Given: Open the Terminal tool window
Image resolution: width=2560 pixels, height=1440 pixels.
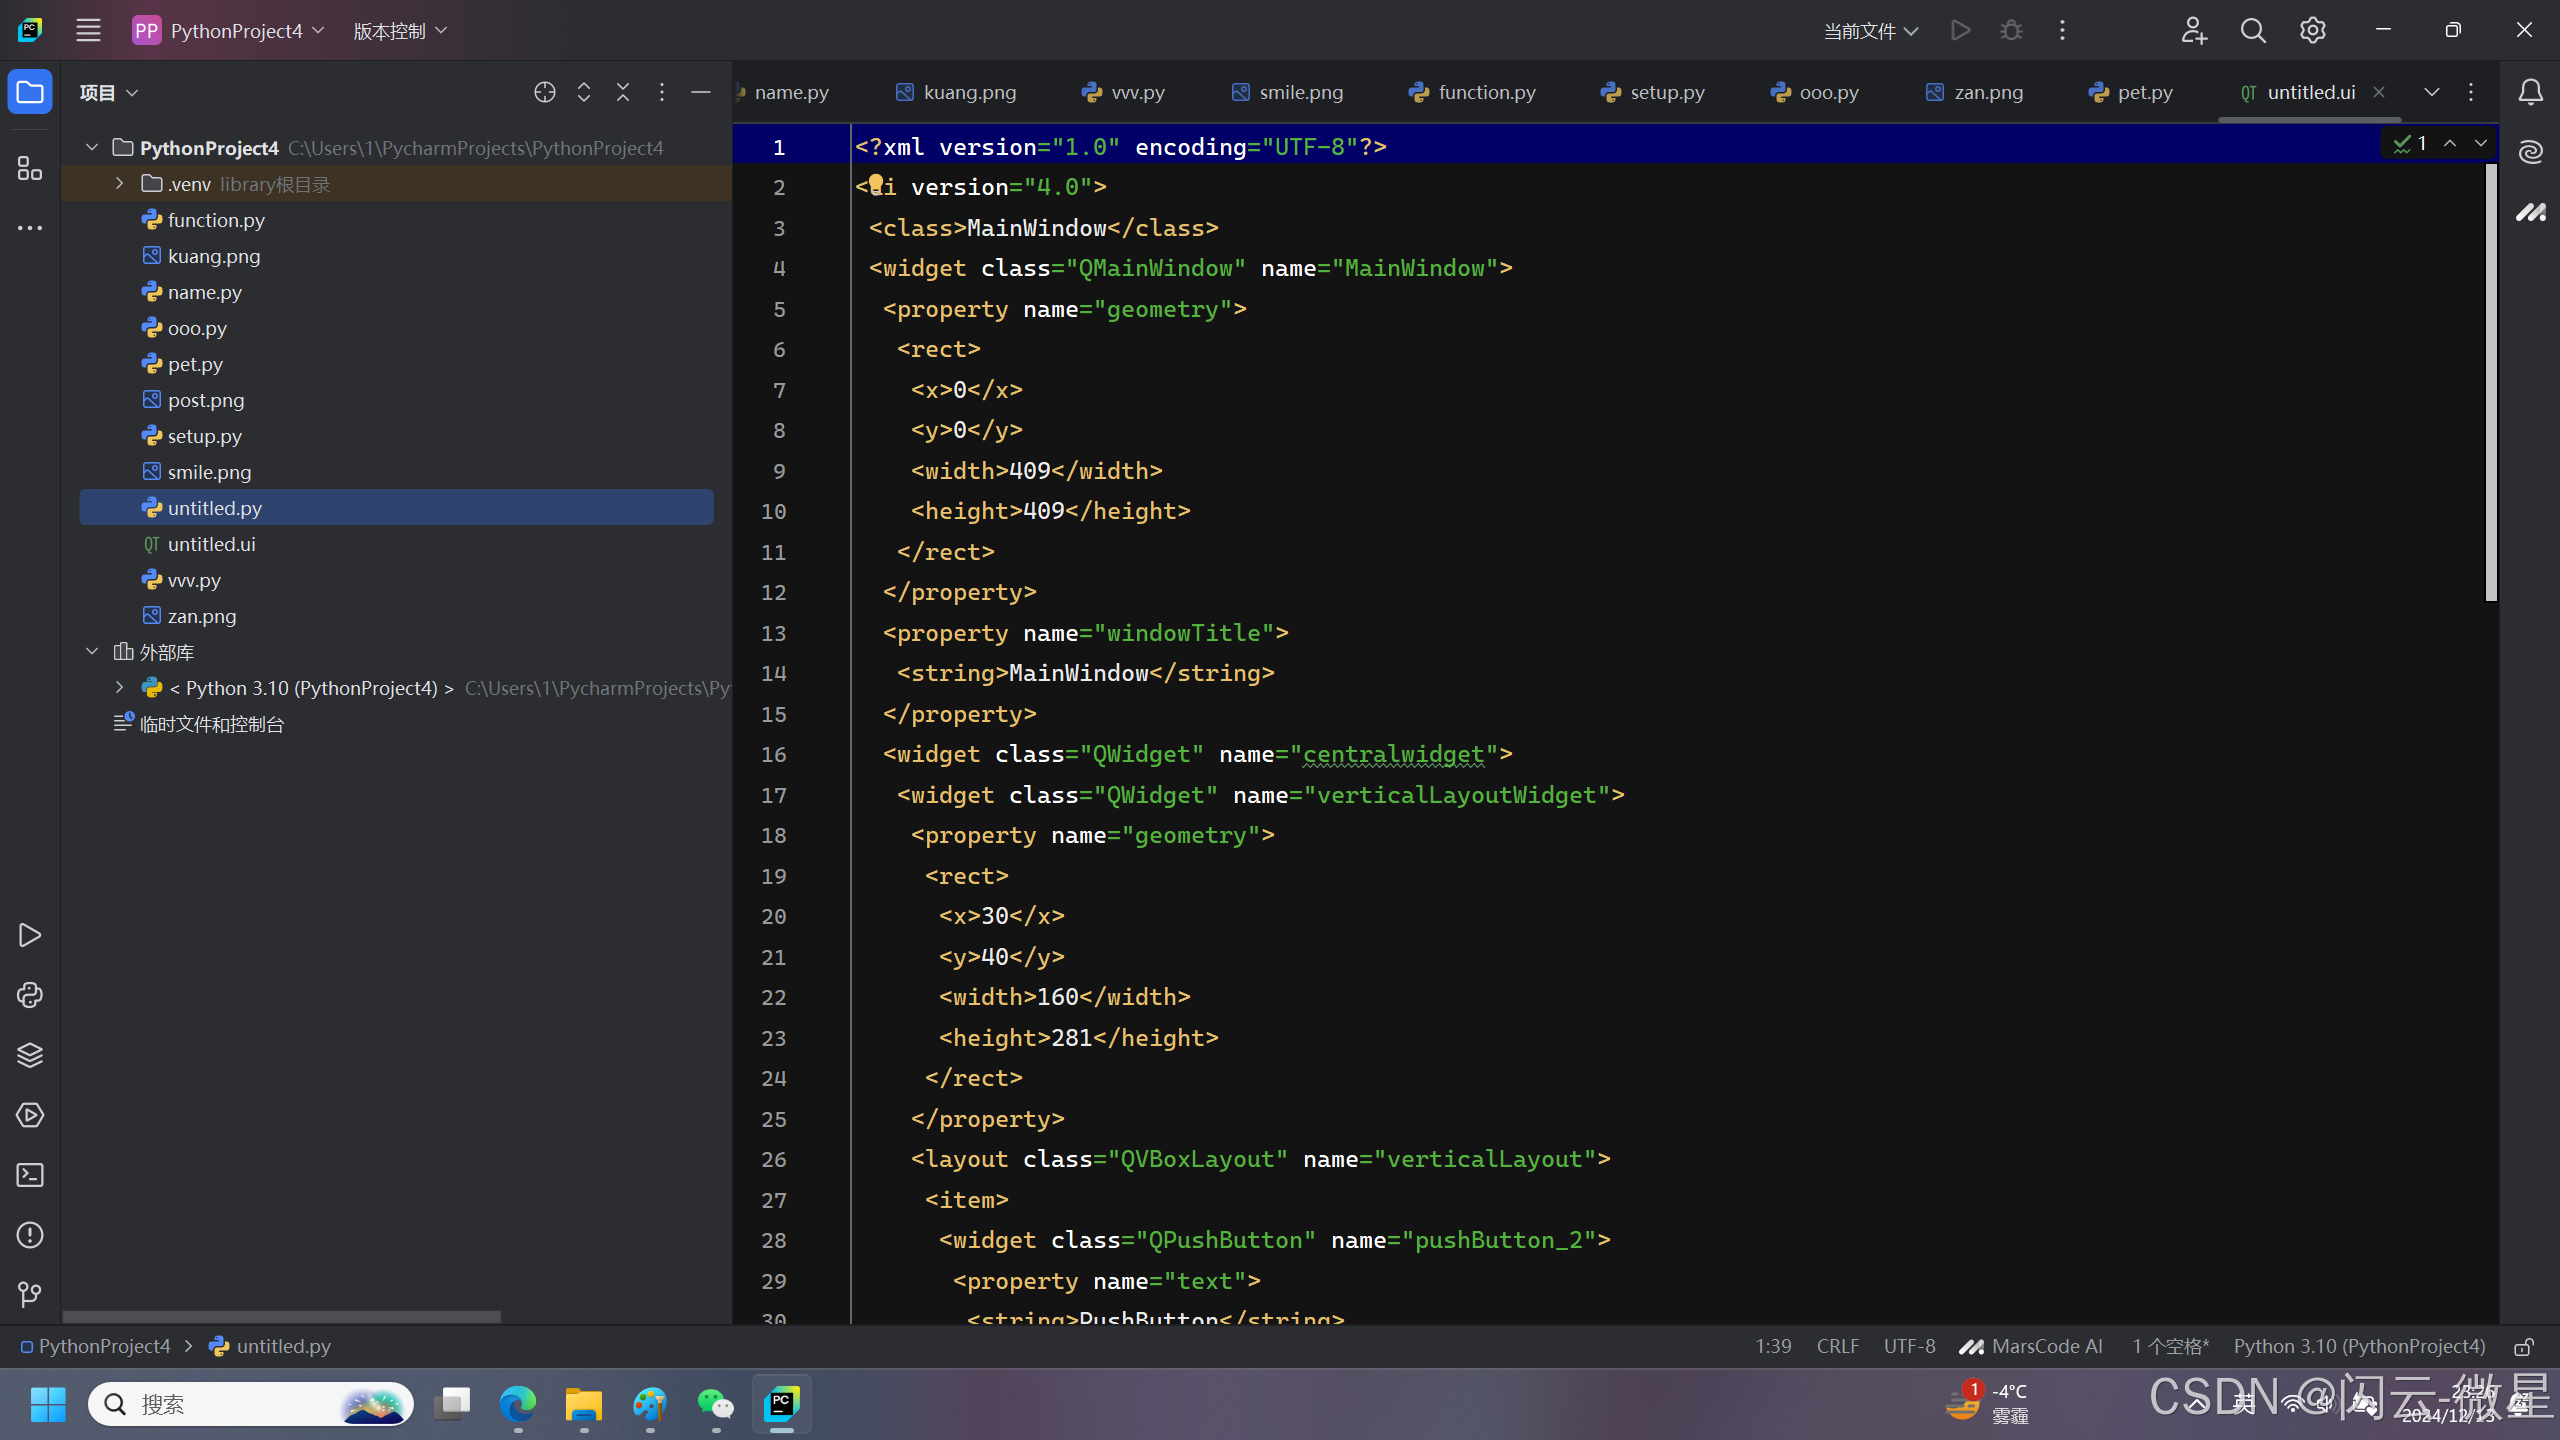Looking at the screenshot, I should click(30, 1175).
